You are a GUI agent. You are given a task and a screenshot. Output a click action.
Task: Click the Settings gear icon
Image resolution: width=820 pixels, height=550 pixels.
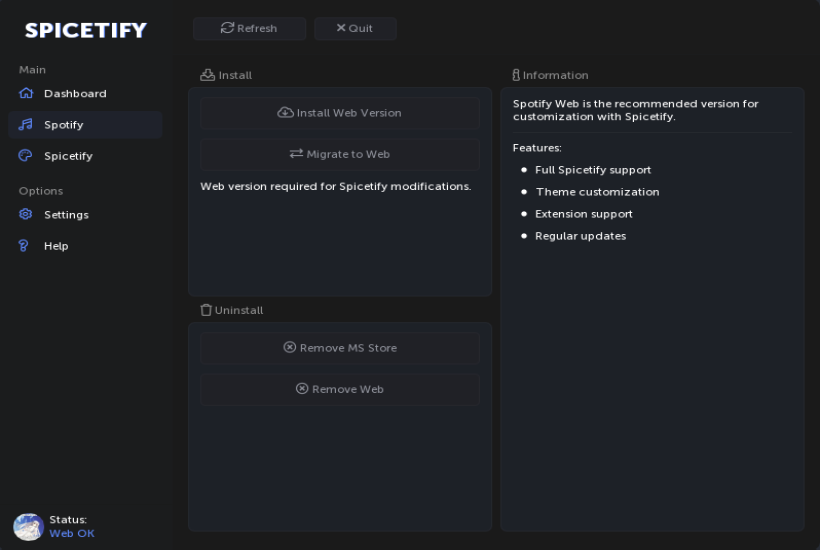25,214
